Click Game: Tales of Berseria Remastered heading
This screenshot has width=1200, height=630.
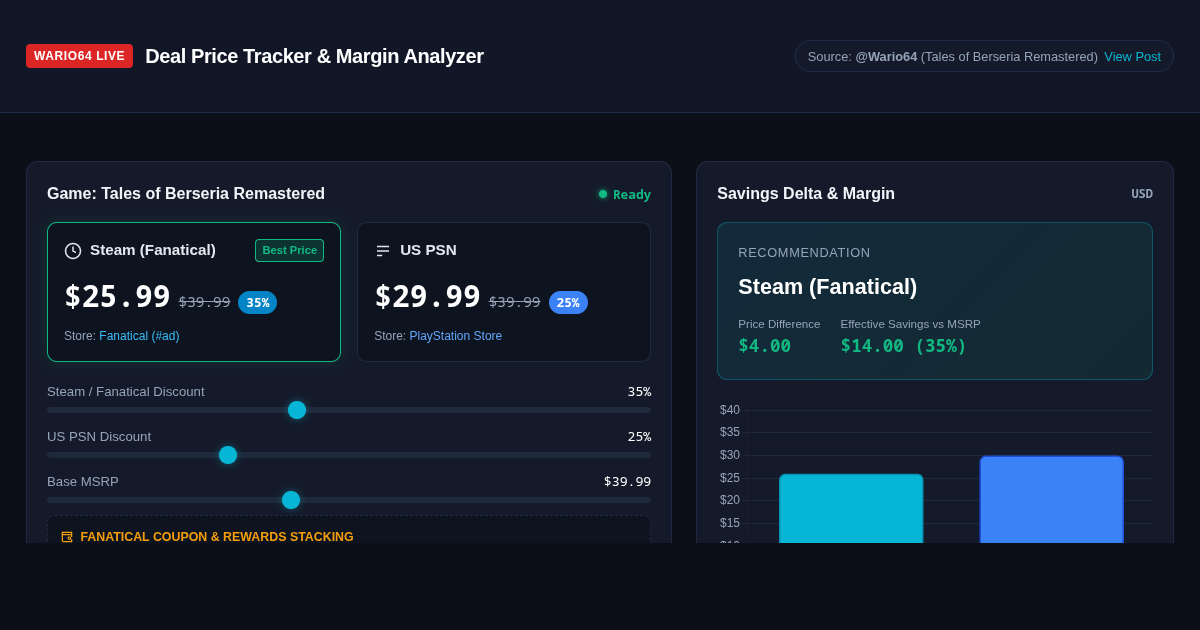pyautogui.click(x=186, y=194)
